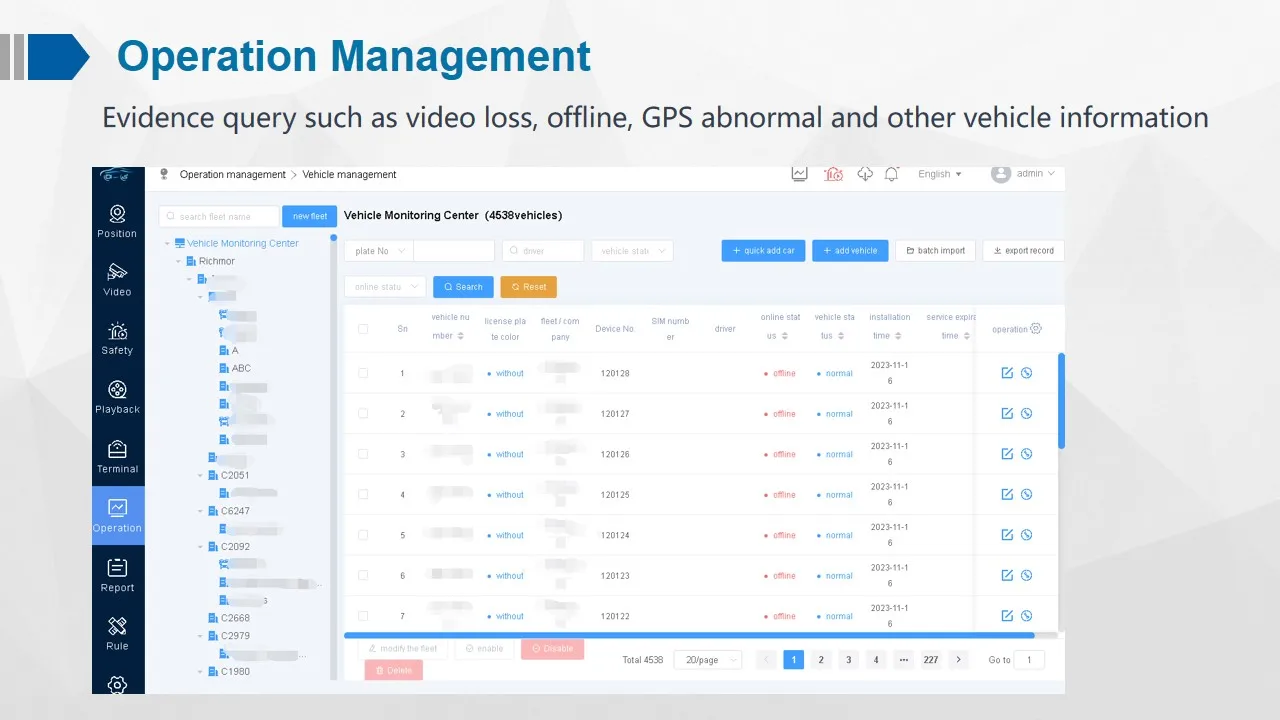This screenshot has width=1280, height=720.
Task: Click the export record button
Action: click(1024, 251)
